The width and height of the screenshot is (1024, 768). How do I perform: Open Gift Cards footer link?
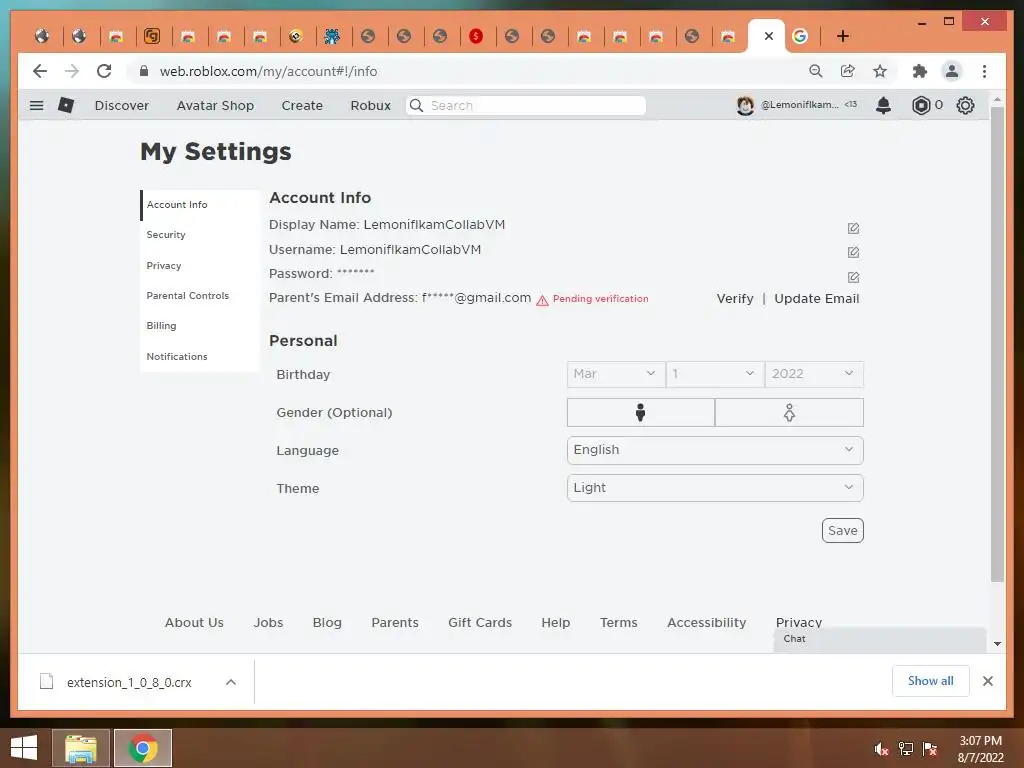pos(480,622)
